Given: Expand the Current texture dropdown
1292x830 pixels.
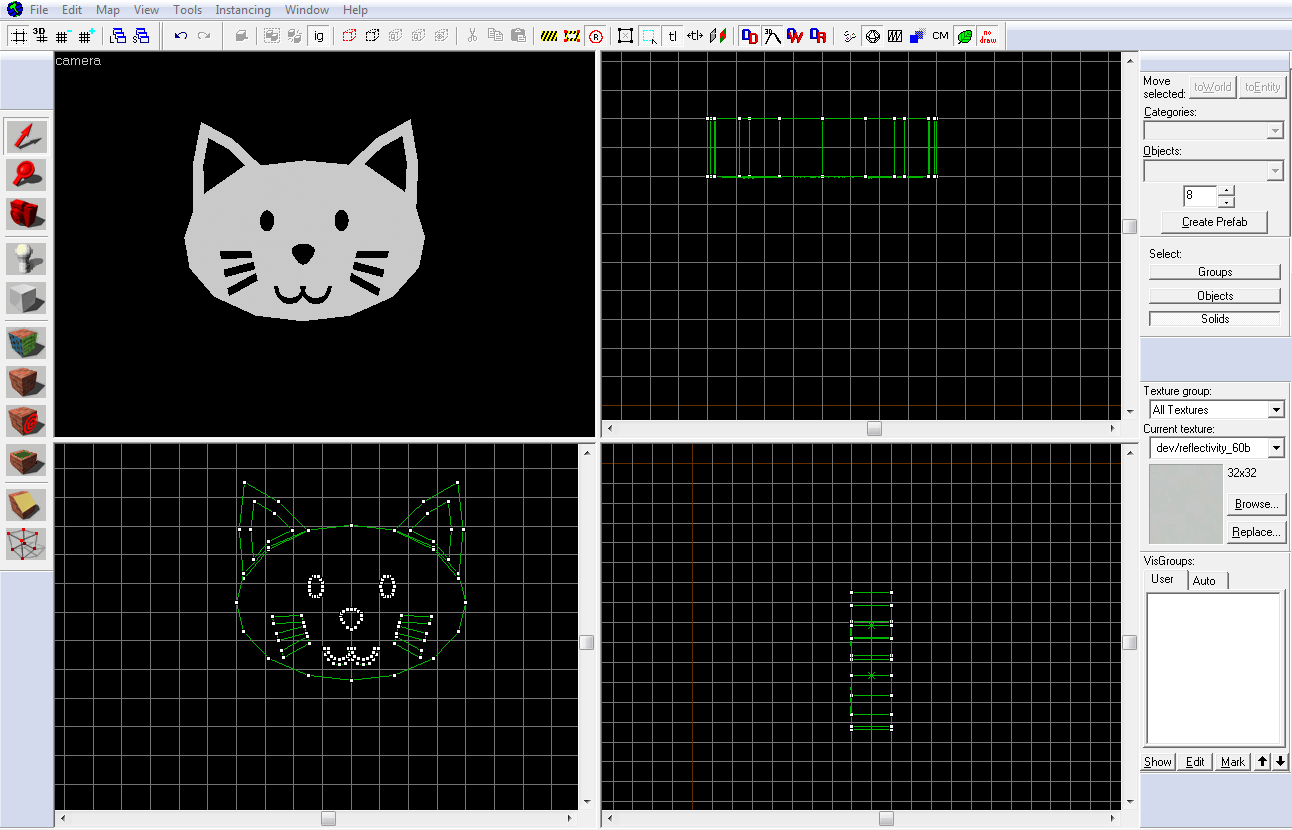Looking at the screenshot, I should (x=1275, y=448).
